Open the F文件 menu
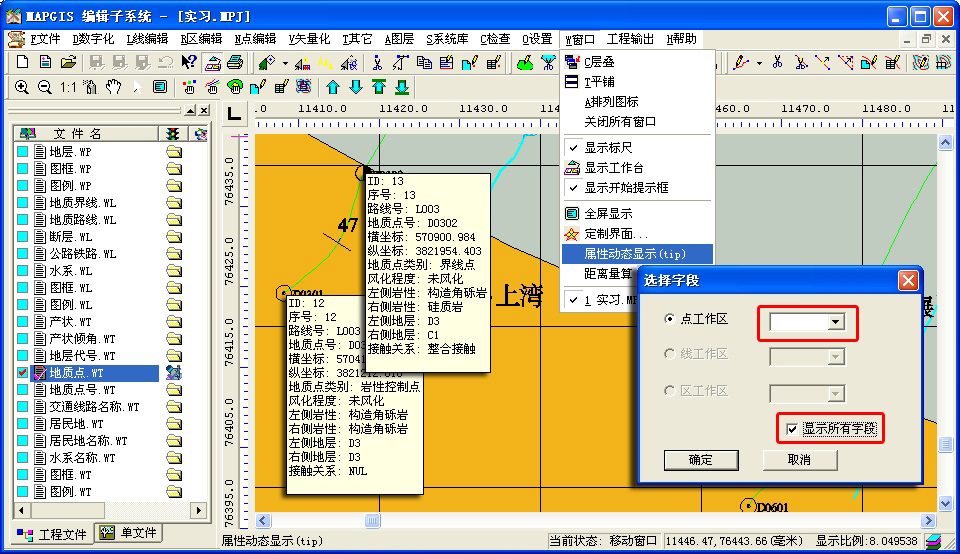Viewport: 960px width, 554px height. tap(45, 39)
